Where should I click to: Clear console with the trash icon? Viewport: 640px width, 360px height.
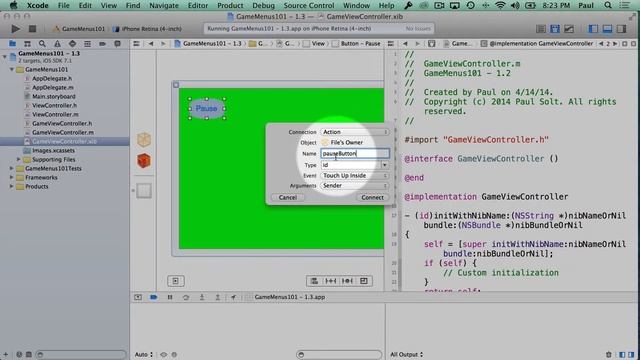pos(609,354)
